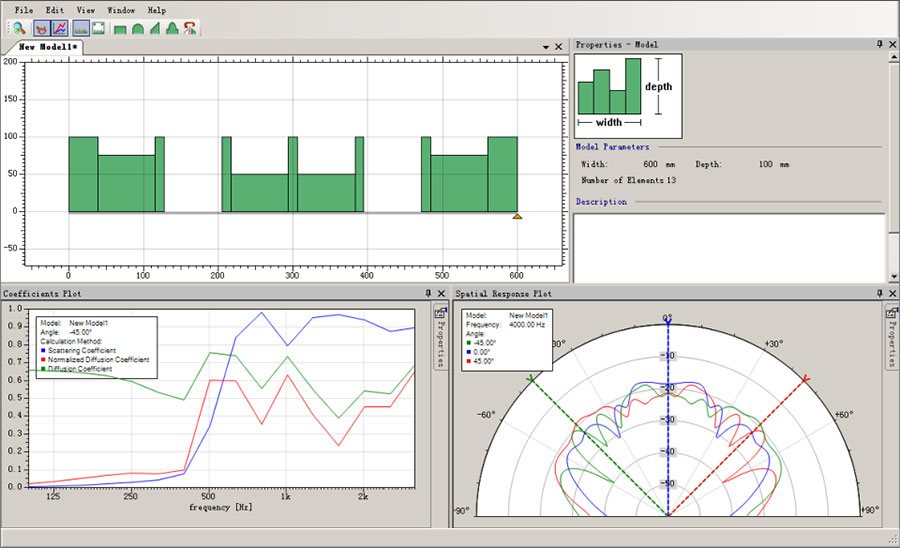
Task: Select the arch-shaped diffuser icon
Action: tap(137, 29)
